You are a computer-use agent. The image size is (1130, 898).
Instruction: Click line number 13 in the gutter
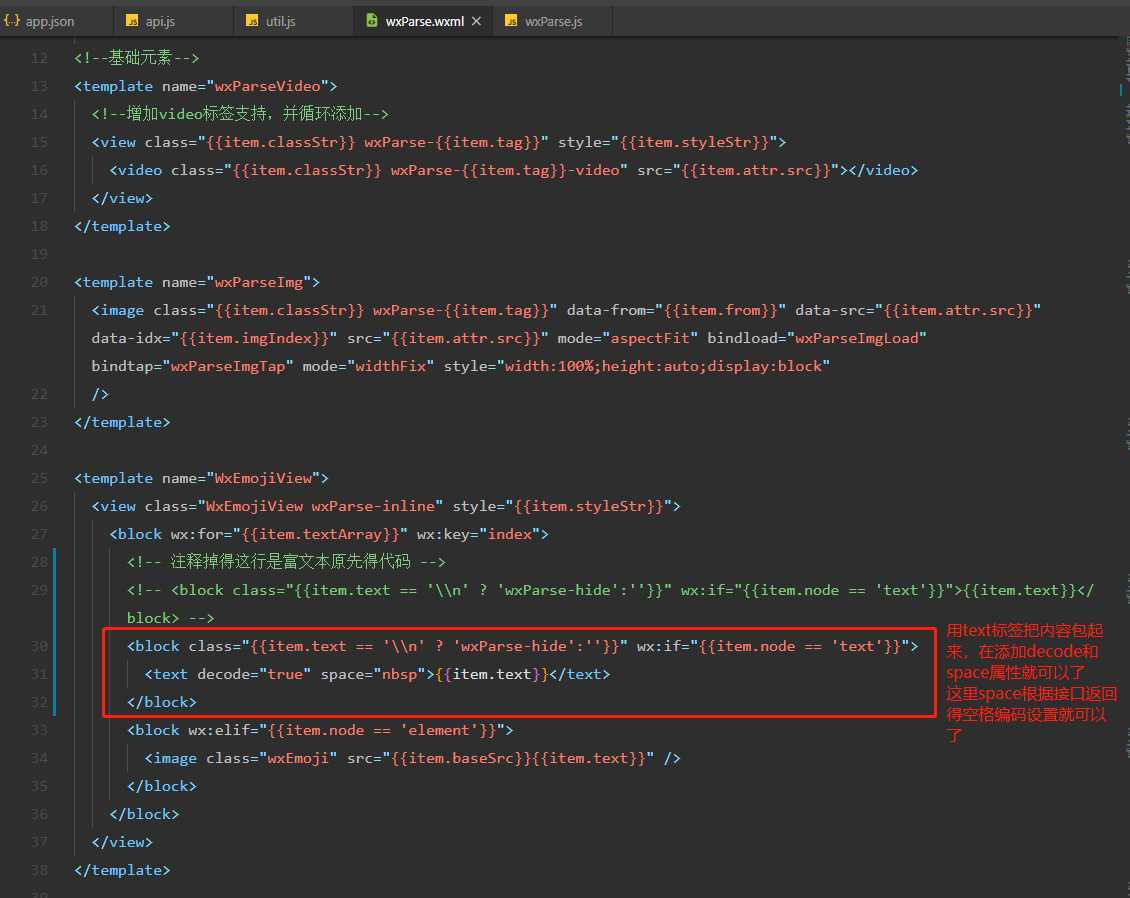click(x=39, y=86)
